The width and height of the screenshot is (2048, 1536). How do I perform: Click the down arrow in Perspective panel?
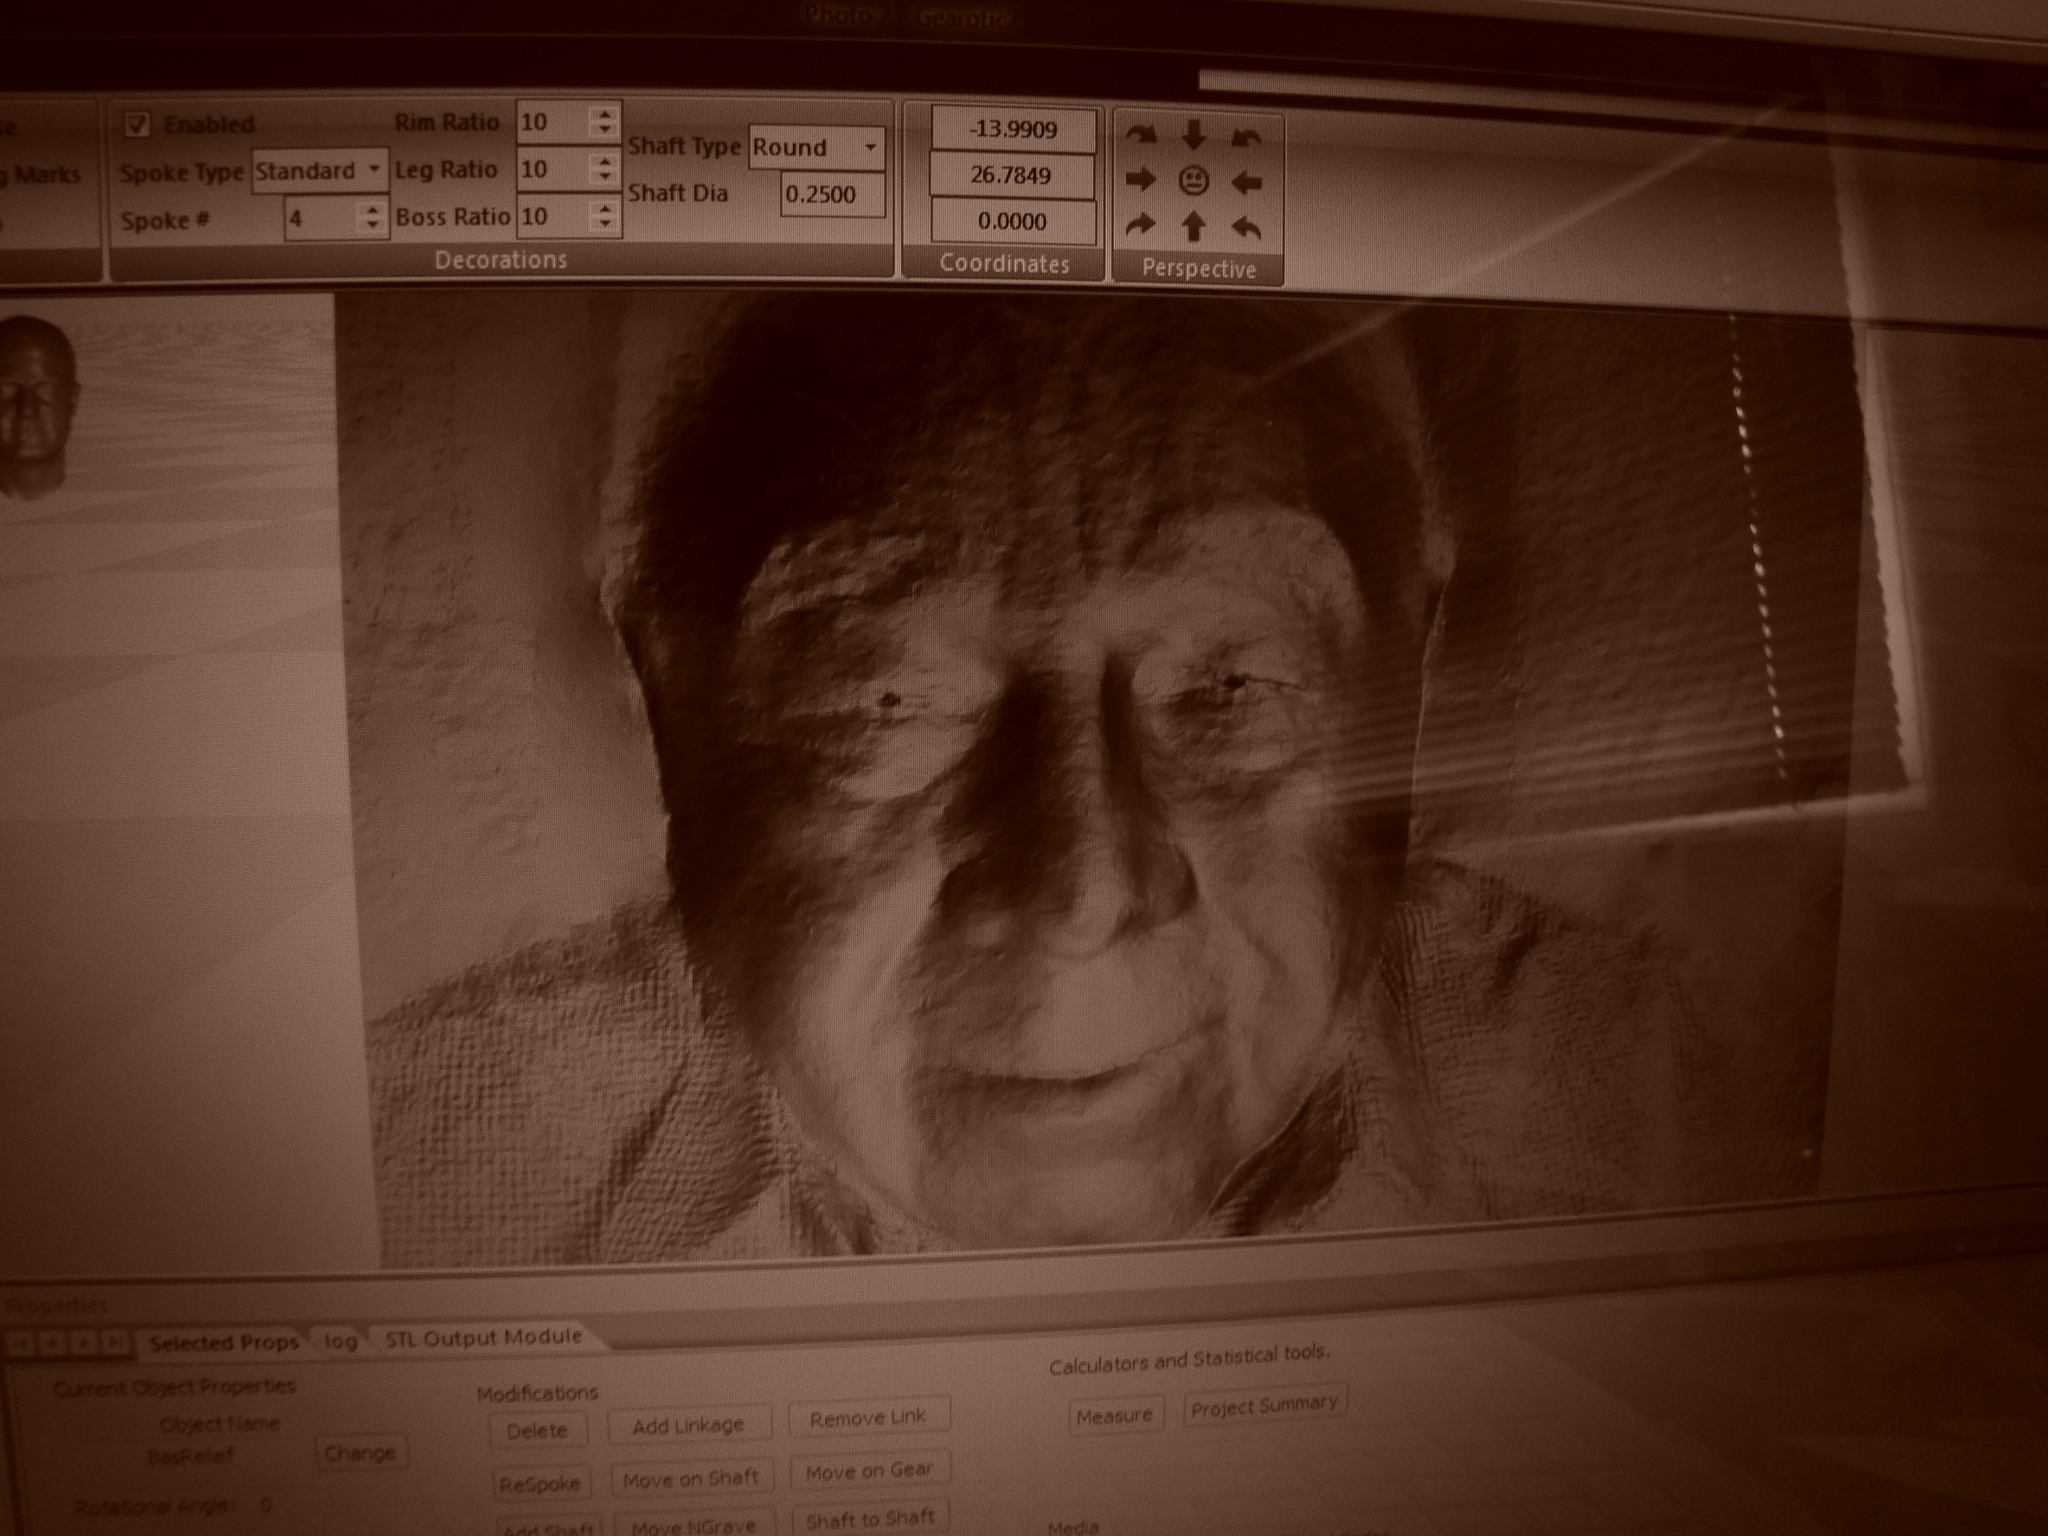1193,135
